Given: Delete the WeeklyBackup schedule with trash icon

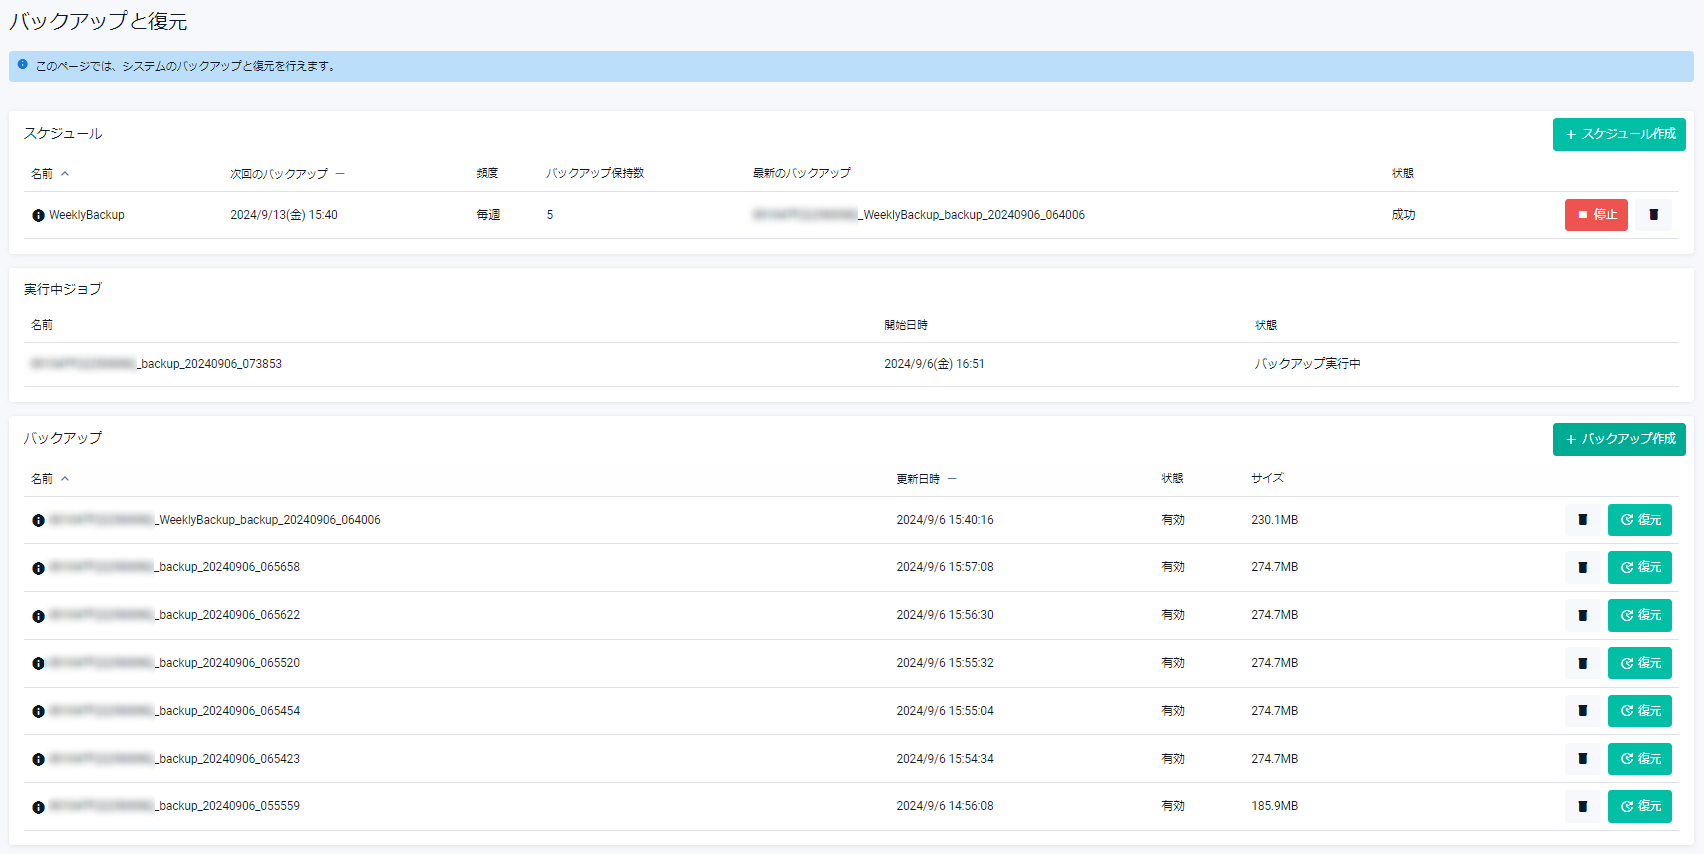Looking at the screenshot, I should 1653,215.
